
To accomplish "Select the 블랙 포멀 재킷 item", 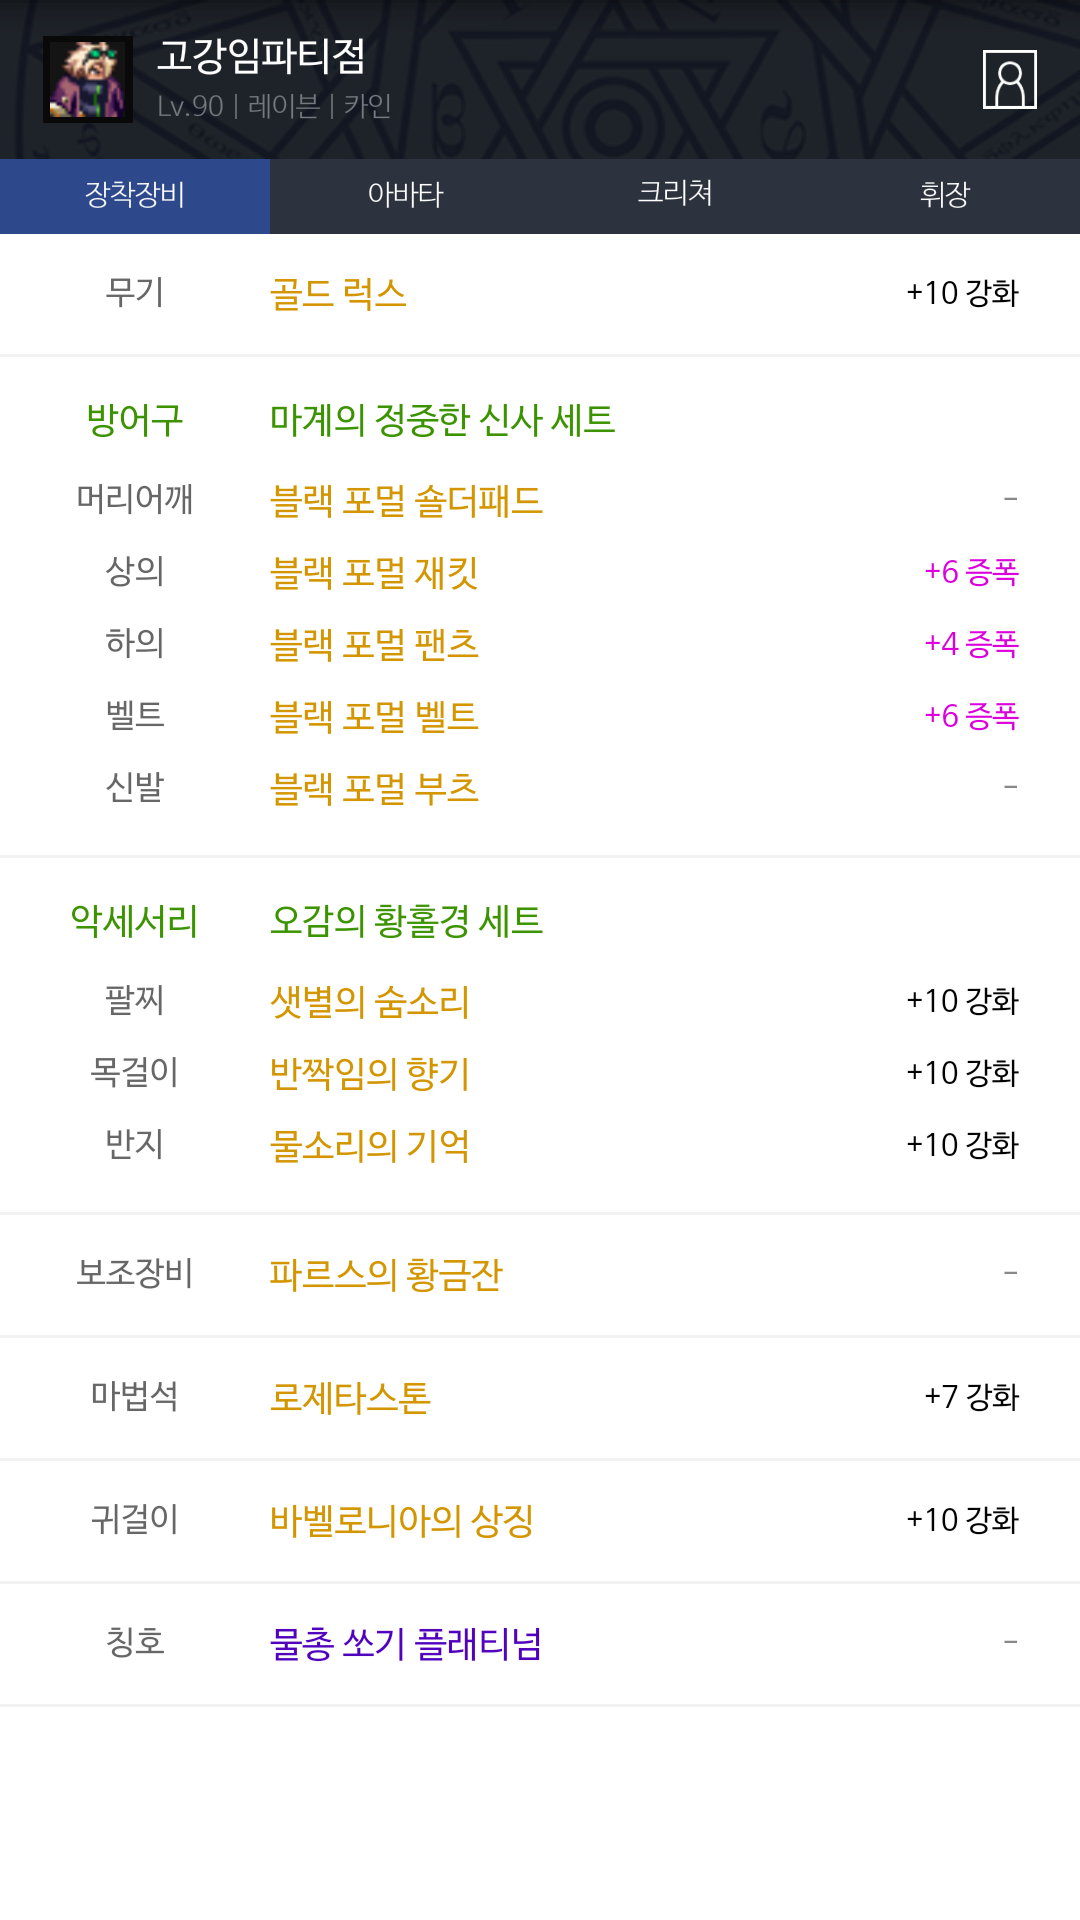I will 374,572.
